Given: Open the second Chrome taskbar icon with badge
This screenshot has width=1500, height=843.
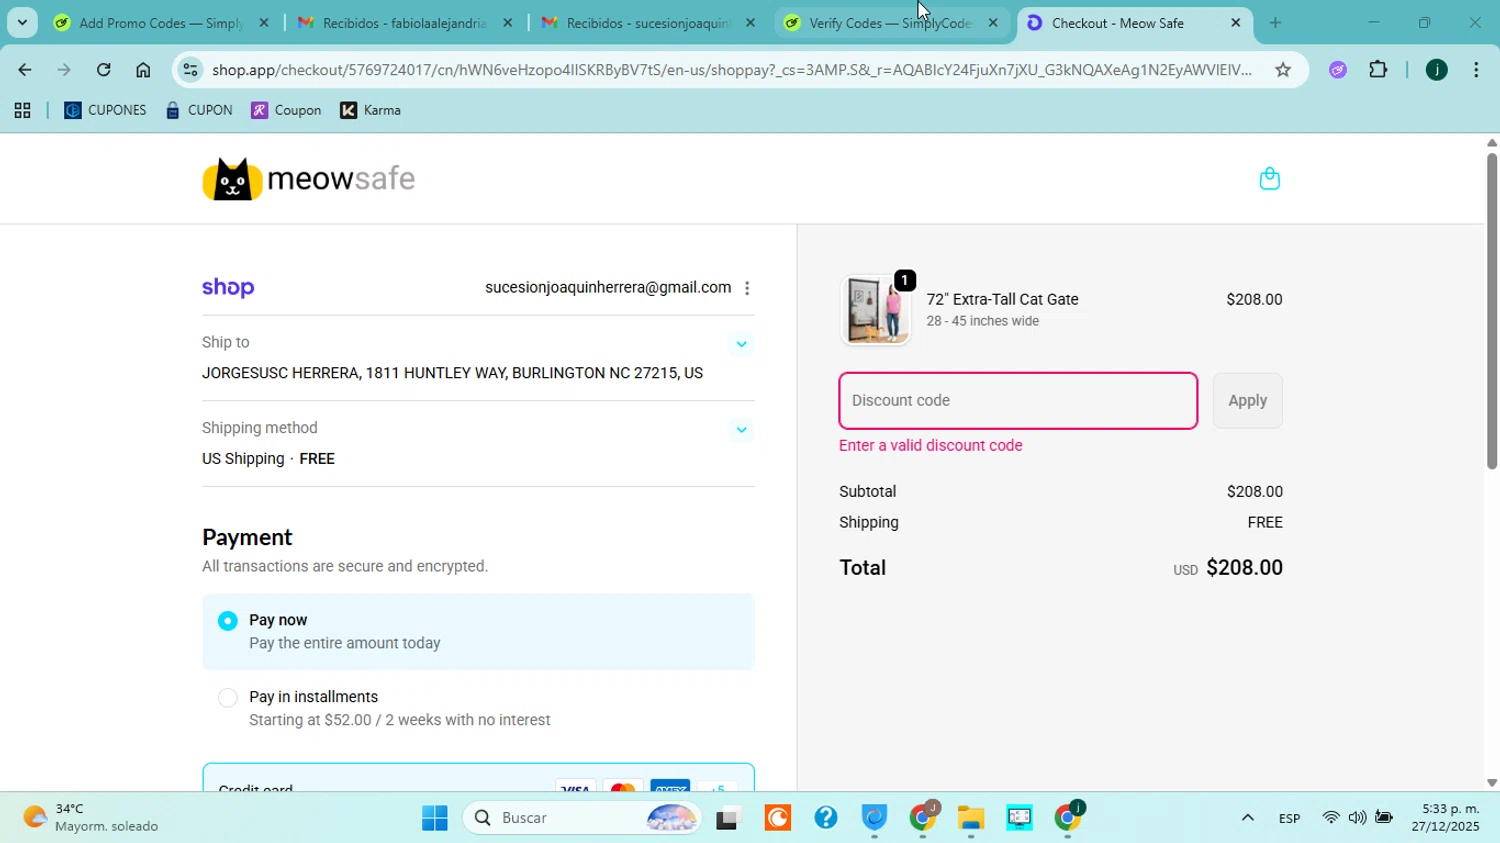Looking at the screenshot, I should point(1068,818).
